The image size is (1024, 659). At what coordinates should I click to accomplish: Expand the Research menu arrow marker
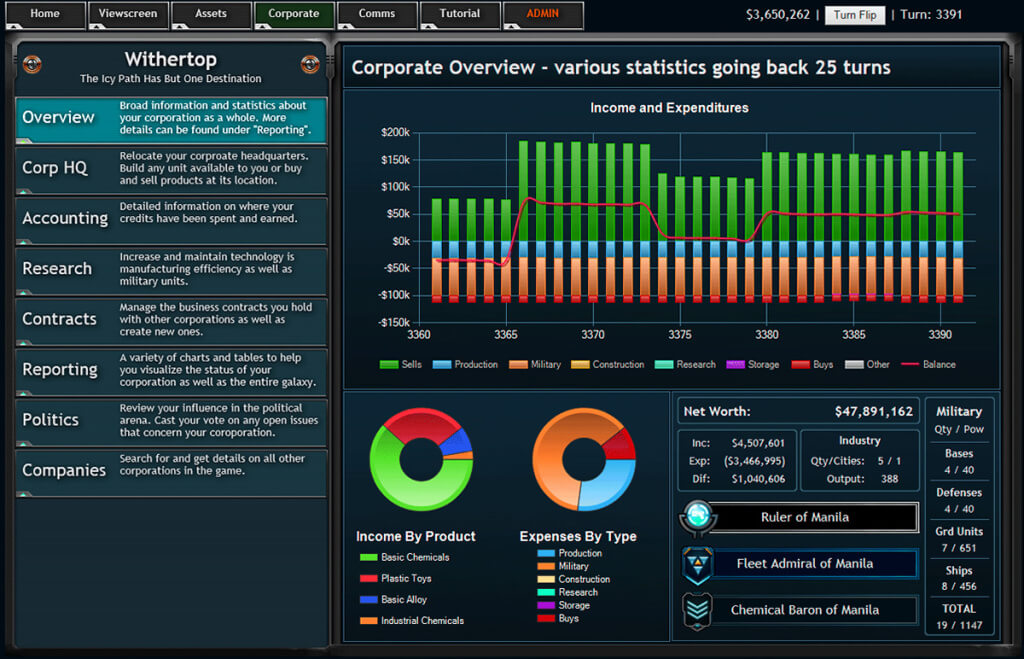(x=24, y=291)
